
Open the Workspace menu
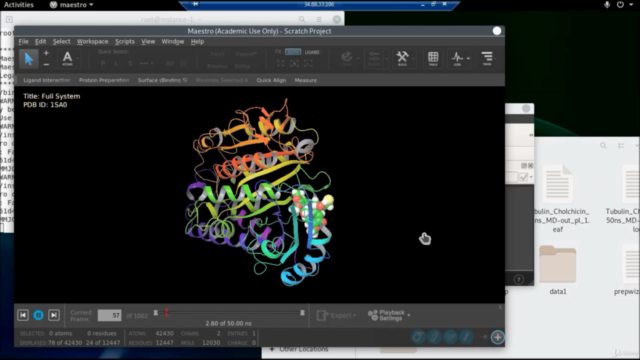tap(93, 42)
